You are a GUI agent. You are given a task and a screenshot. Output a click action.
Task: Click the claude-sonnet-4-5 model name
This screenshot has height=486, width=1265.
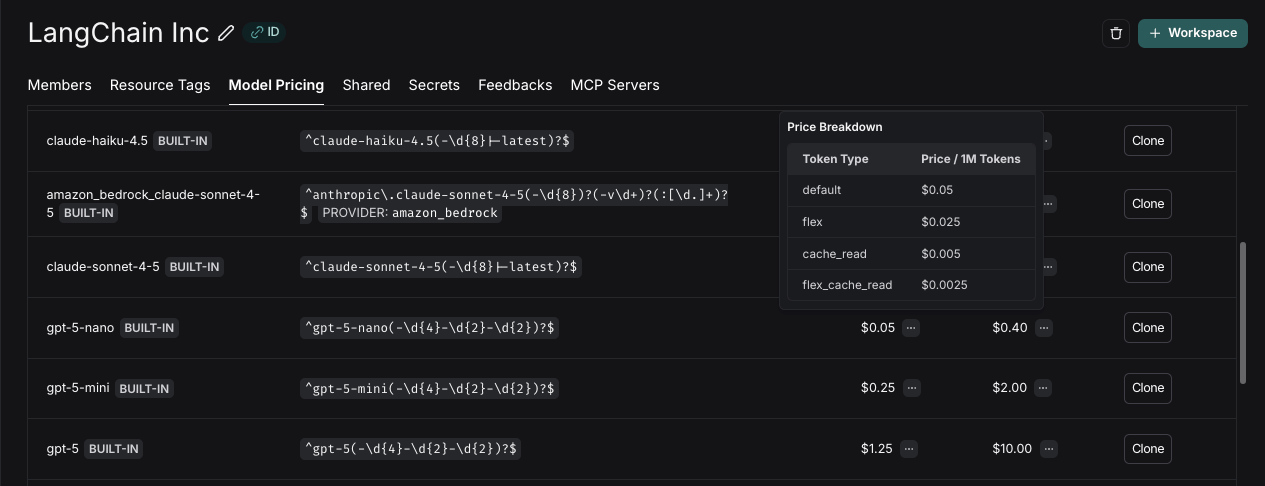point(103,267)
